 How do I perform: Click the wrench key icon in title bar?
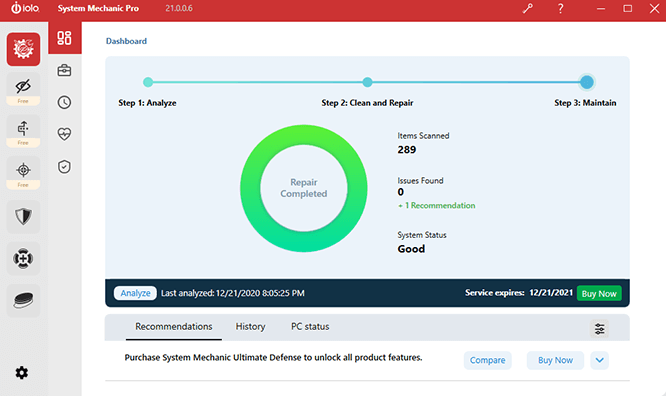pos(528,8)
